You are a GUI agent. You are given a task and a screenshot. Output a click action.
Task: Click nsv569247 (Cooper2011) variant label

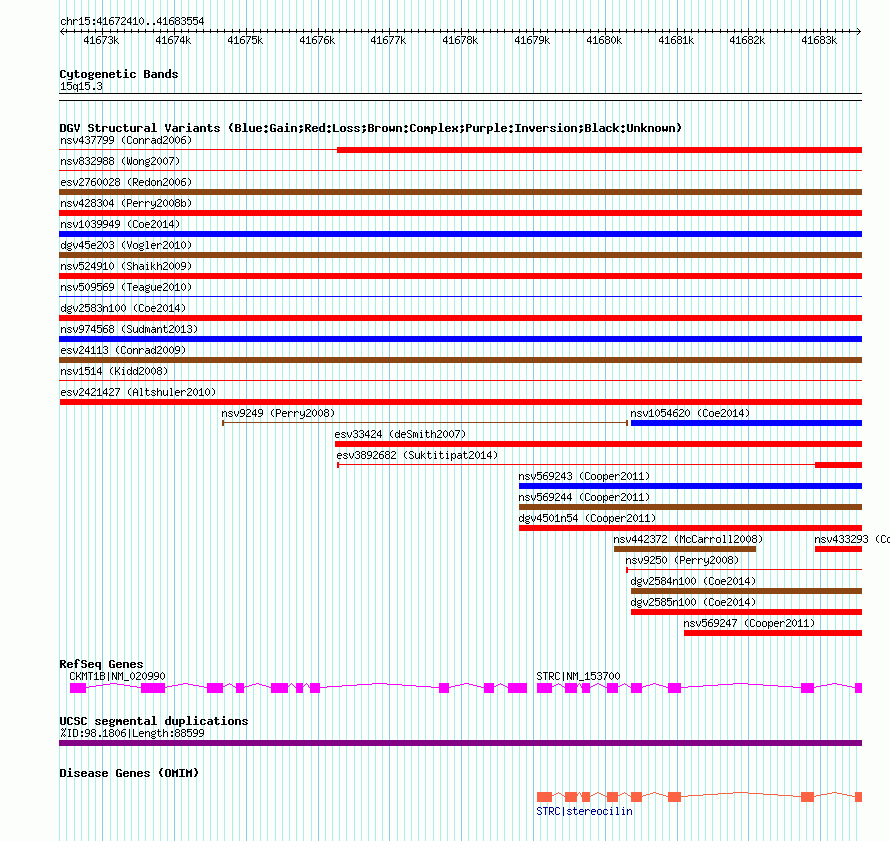tap(749, 623)
